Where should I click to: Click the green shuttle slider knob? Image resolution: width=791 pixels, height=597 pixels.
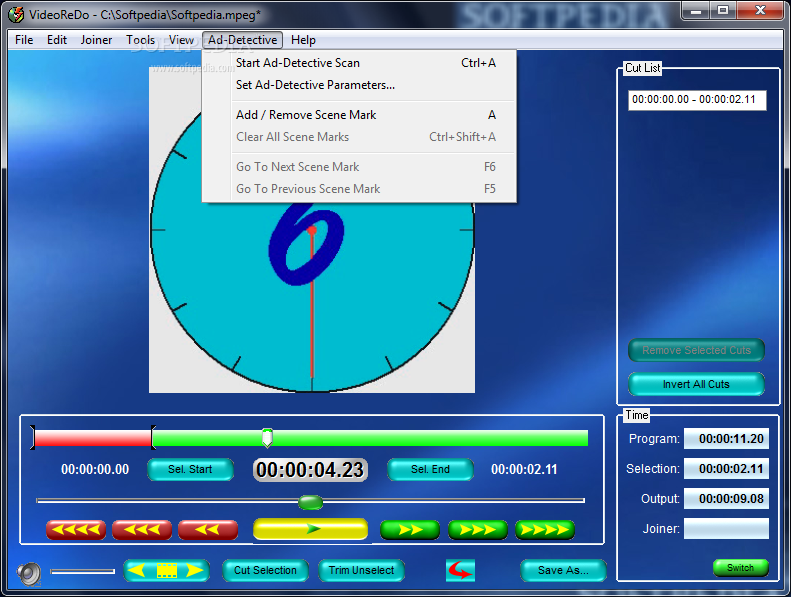[310, 502]
